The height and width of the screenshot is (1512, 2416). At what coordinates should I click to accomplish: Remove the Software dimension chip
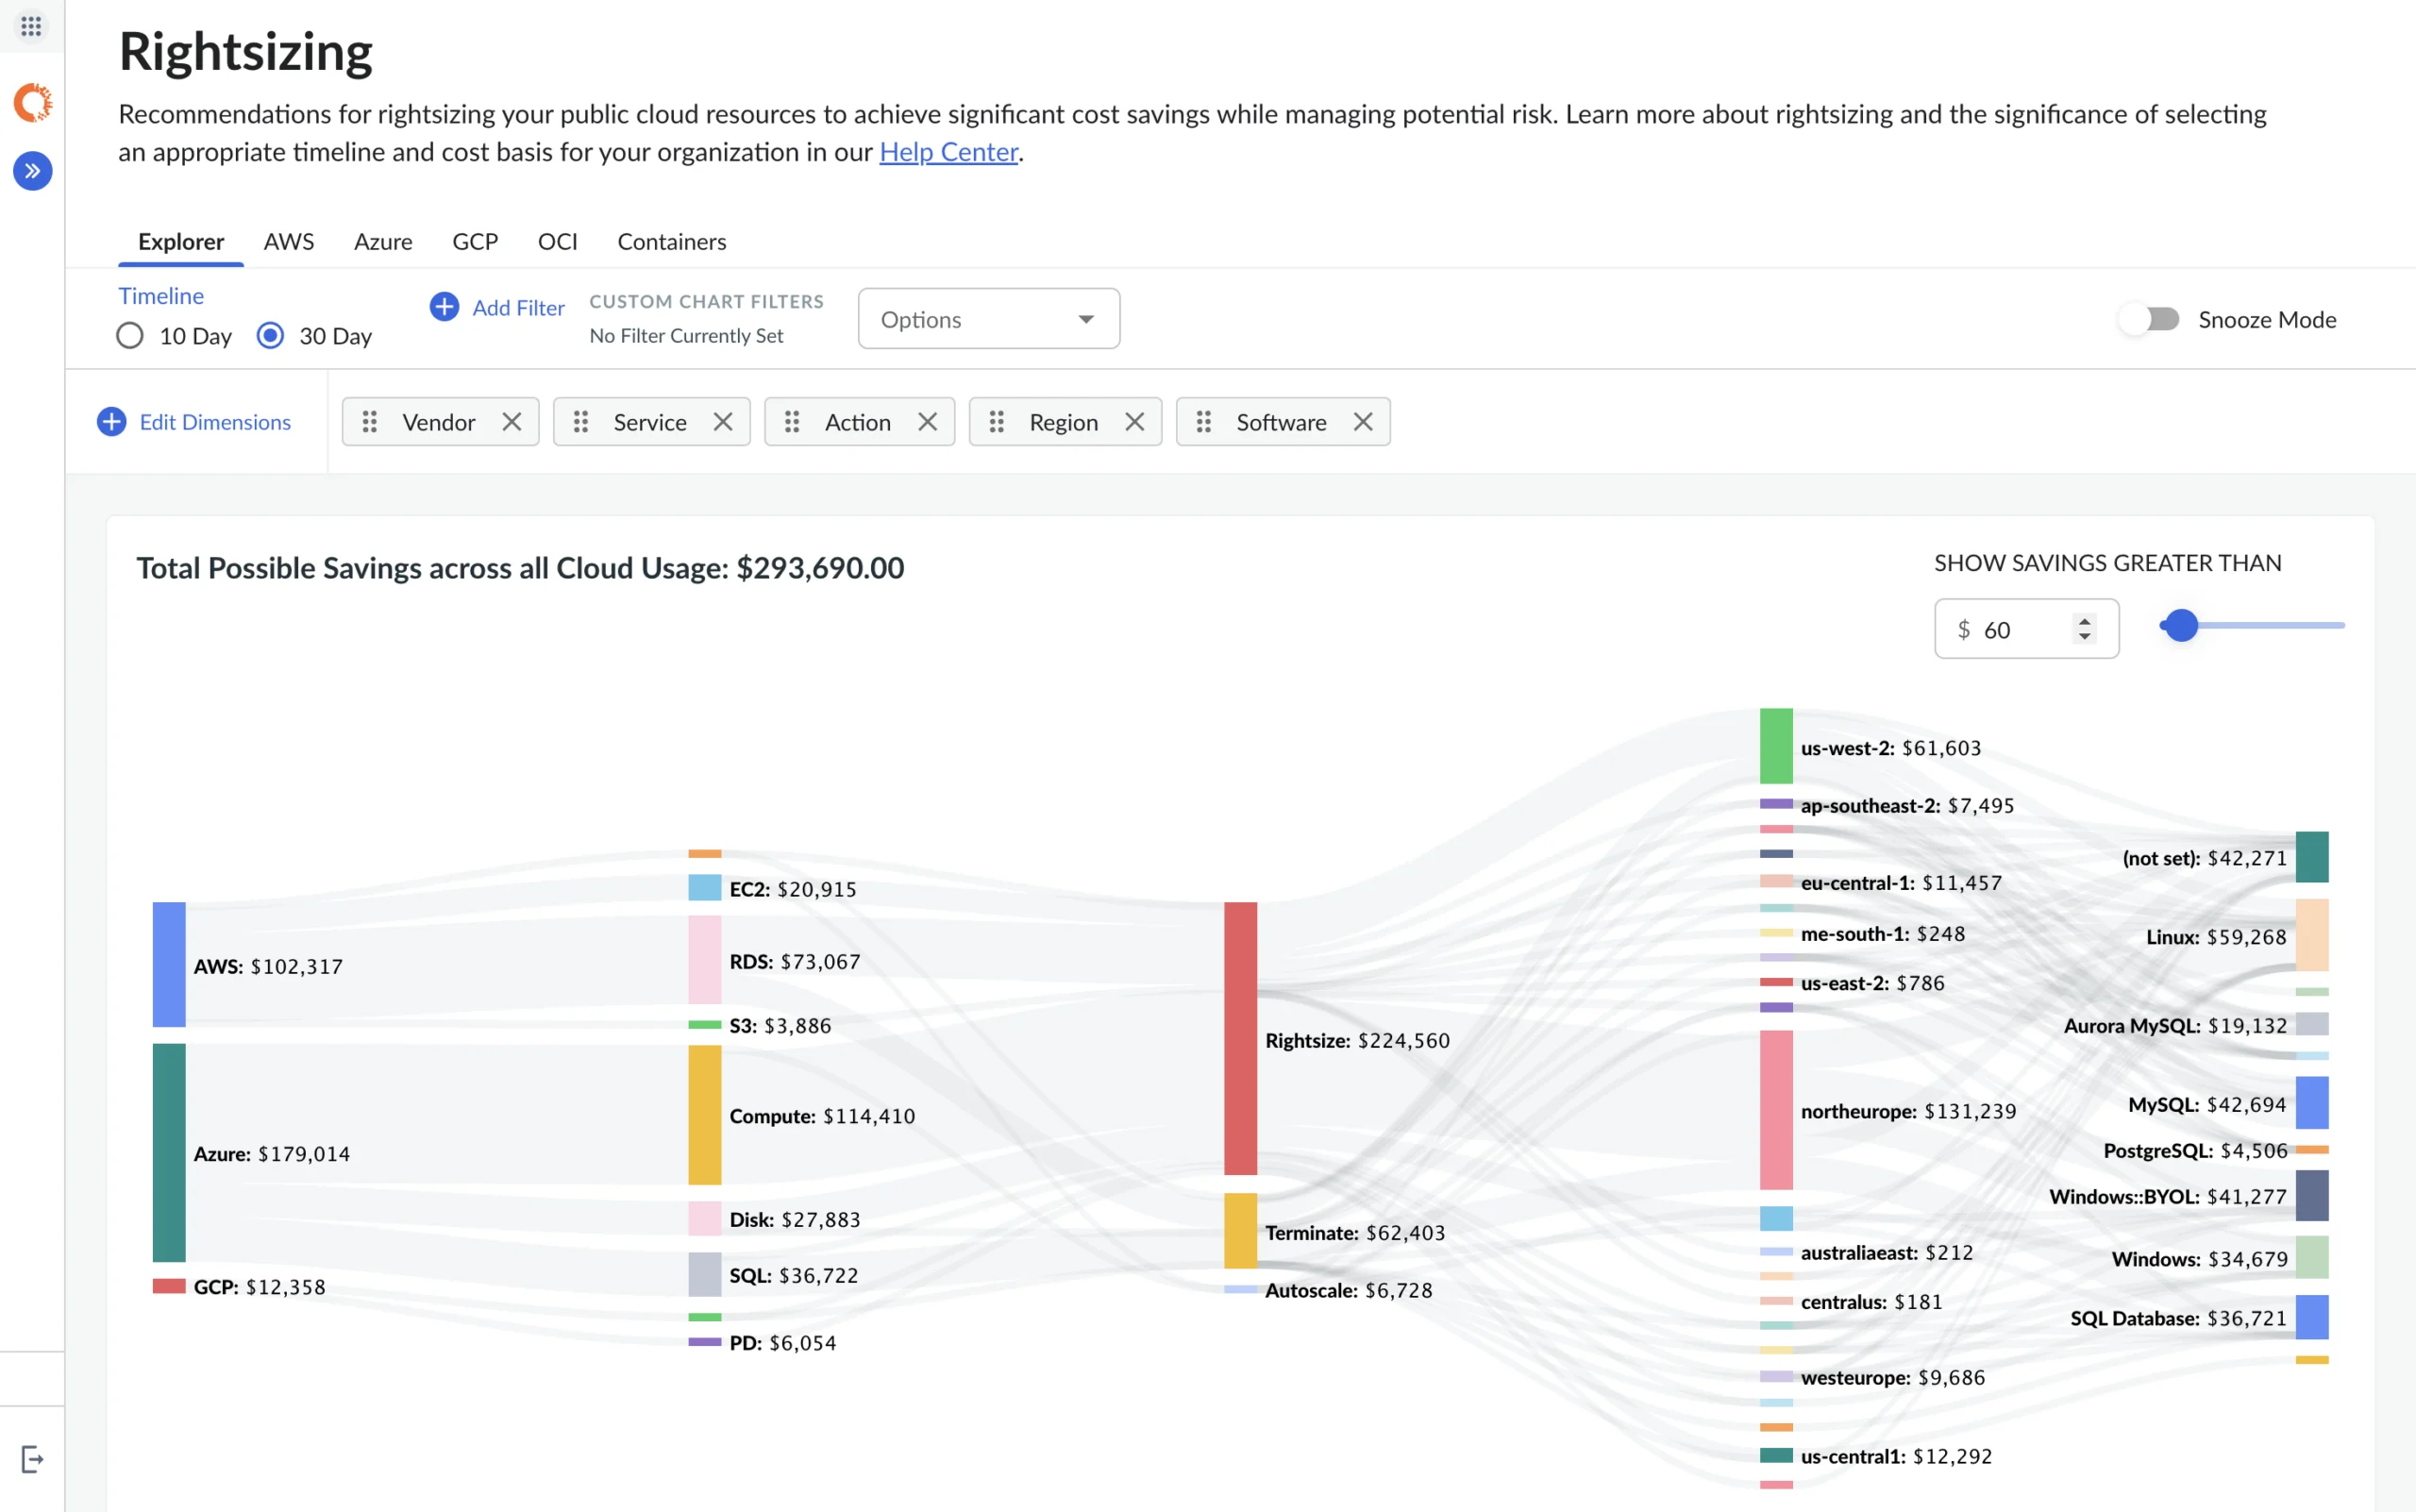pyautogui.click(x=1363, y=422)
